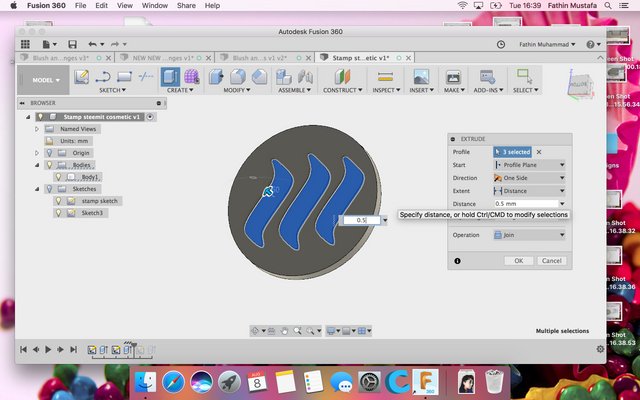The width and height of the screenshot is (640, 400).
Task: Toggle Origin folder visibility bulb
Action: tap(49, 153)
